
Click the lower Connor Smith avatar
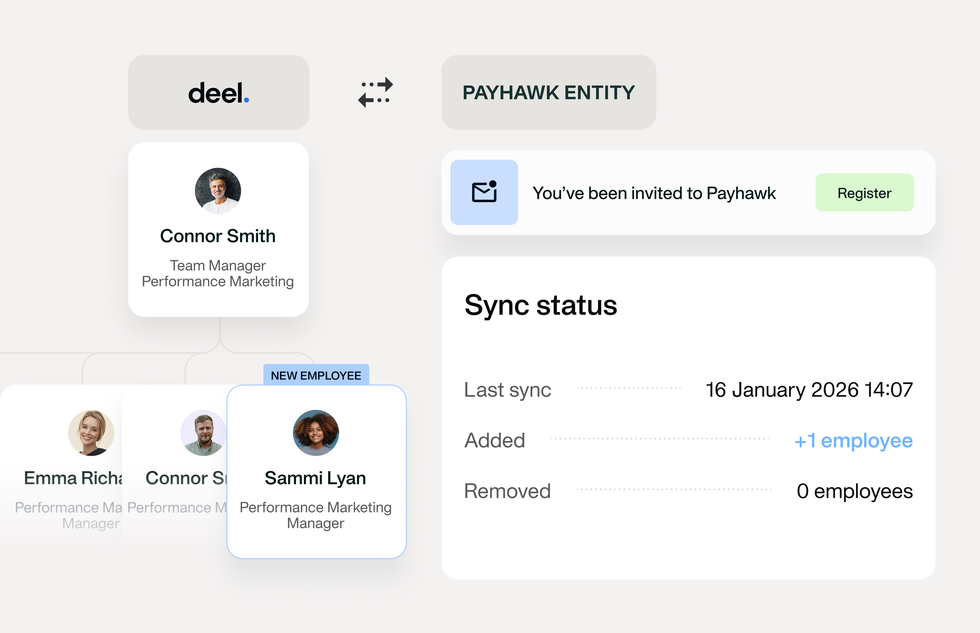(203, 432)
